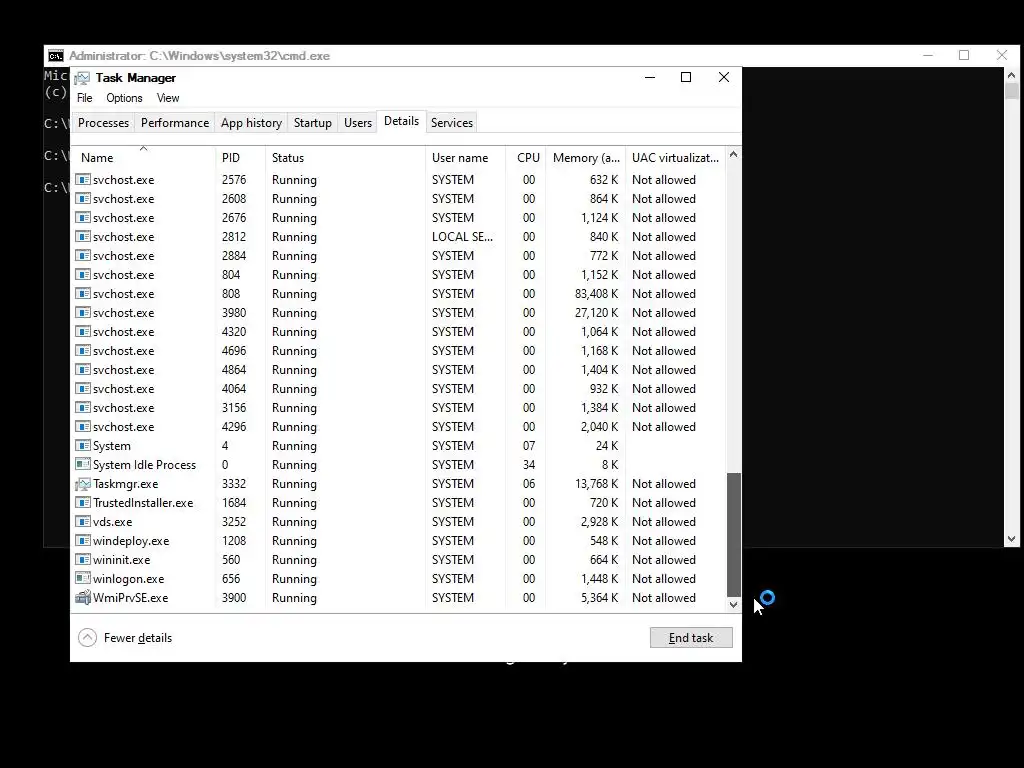This screenshot has height=768, width=1024.
Task: Switch to the Startup tab
Action: 313,123
